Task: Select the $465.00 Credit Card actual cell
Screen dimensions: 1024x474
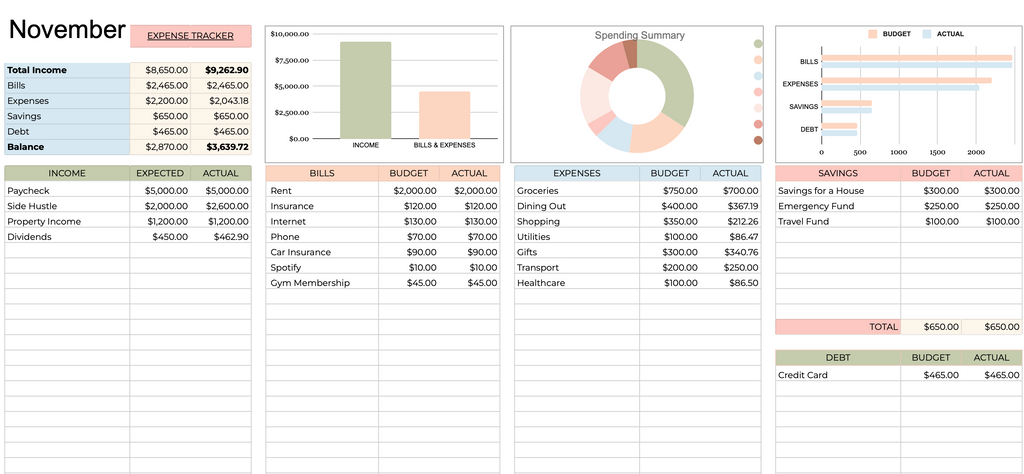Action: coord(991,375)
